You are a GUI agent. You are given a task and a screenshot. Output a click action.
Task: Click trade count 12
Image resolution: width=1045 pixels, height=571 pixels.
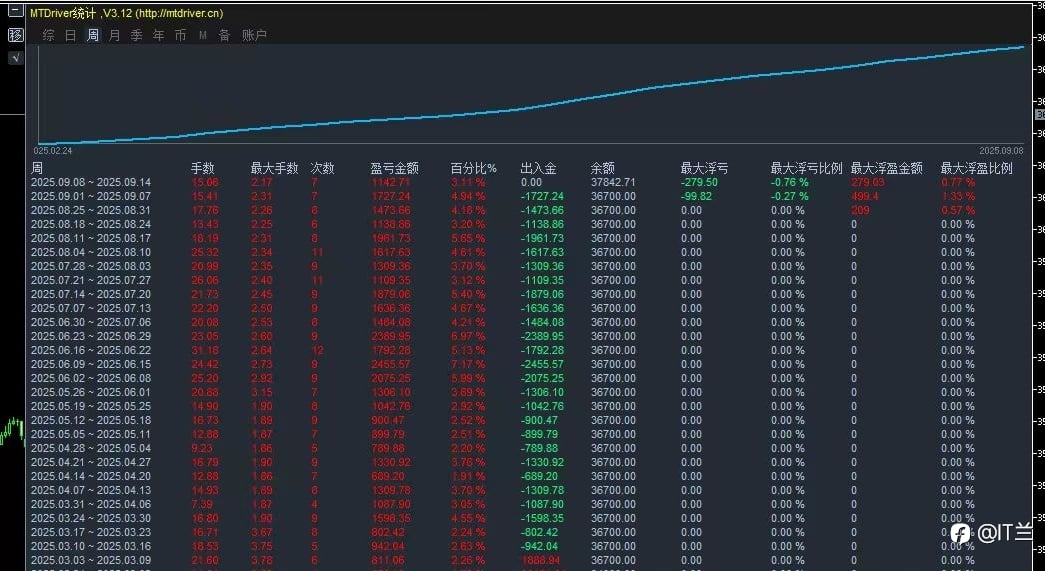coord(317,350)
